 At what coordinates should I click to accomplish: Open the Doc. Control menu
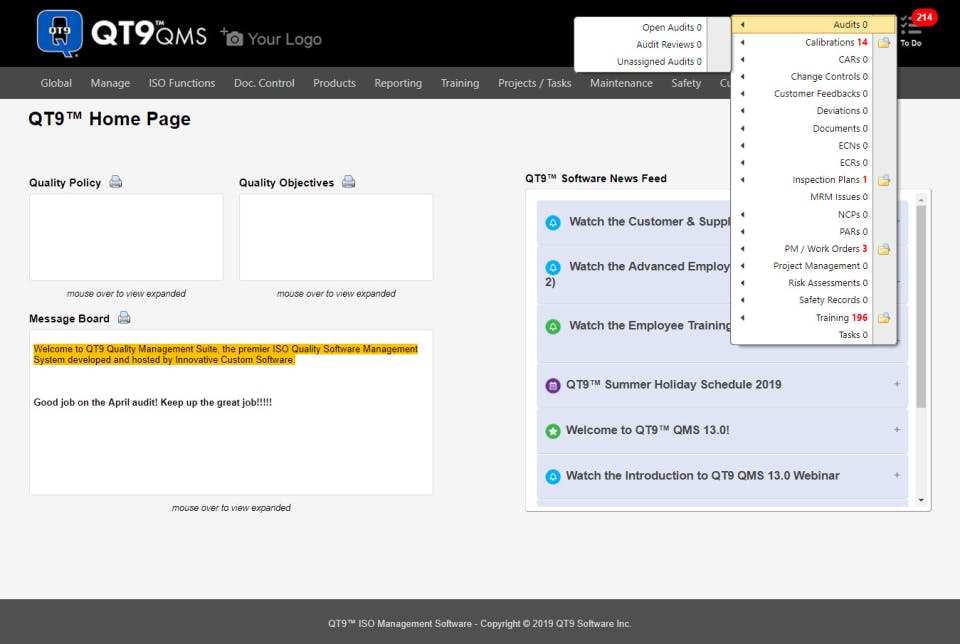264,83
